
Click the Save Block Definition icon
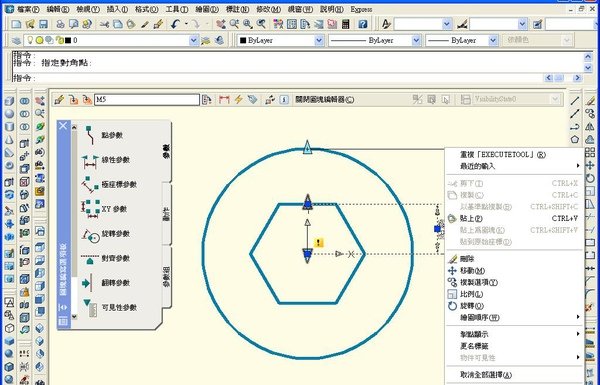click(x=73, y=100)
